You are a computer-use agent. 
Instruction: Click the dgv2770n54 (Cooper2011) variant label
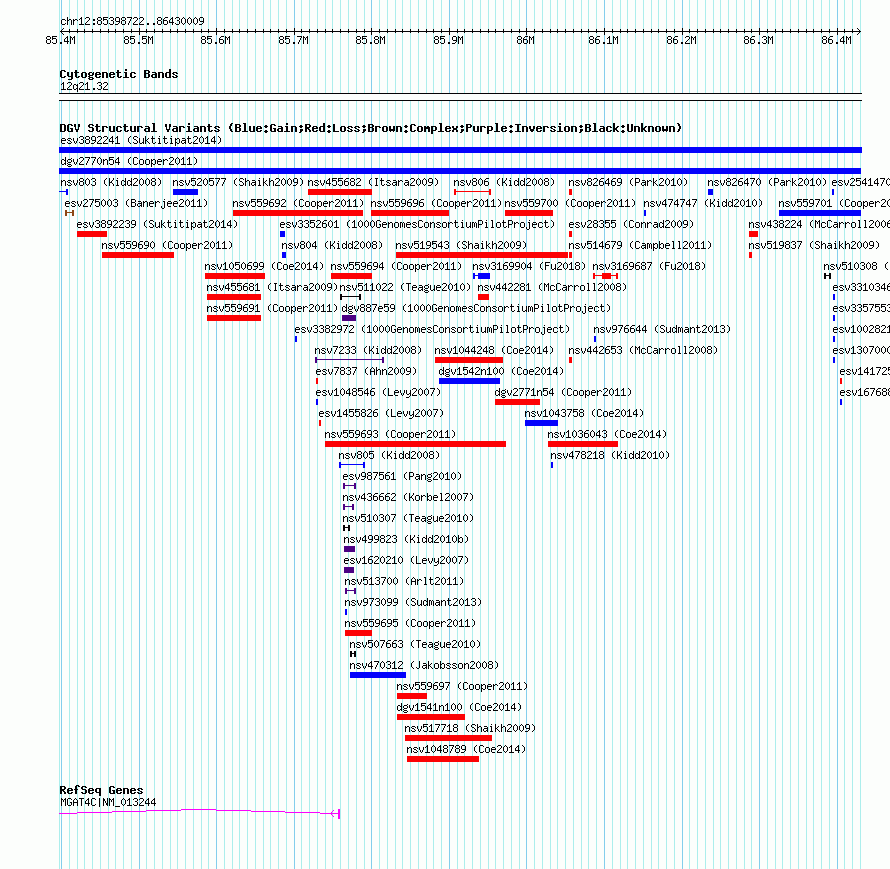coord(129,161)
